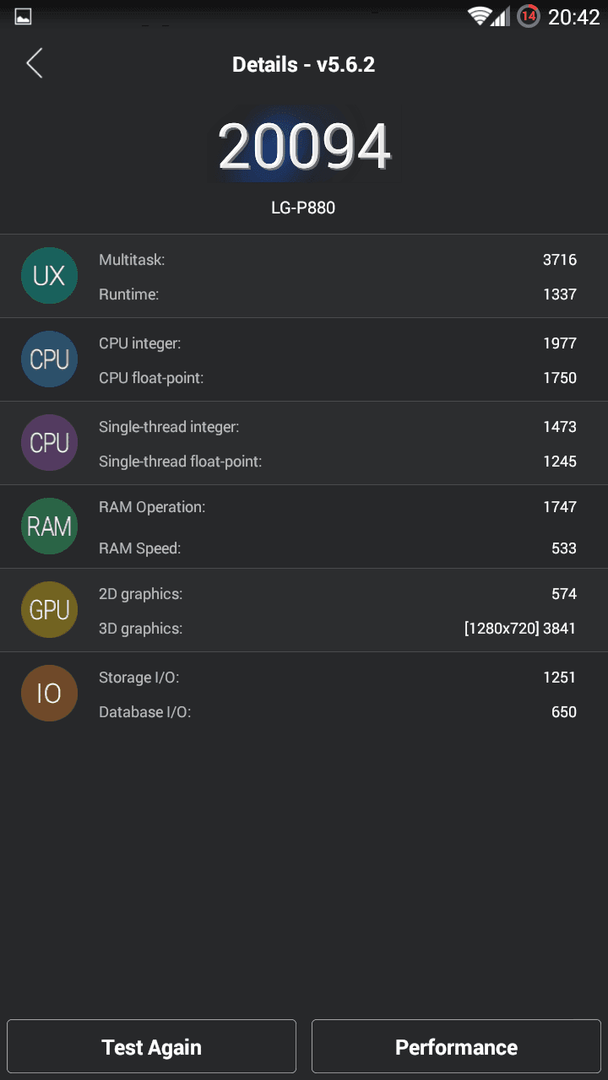The height and width of the screenshot is (1080, 608).
Task: Select the green RAM category icon
Action: click(49, 526)
